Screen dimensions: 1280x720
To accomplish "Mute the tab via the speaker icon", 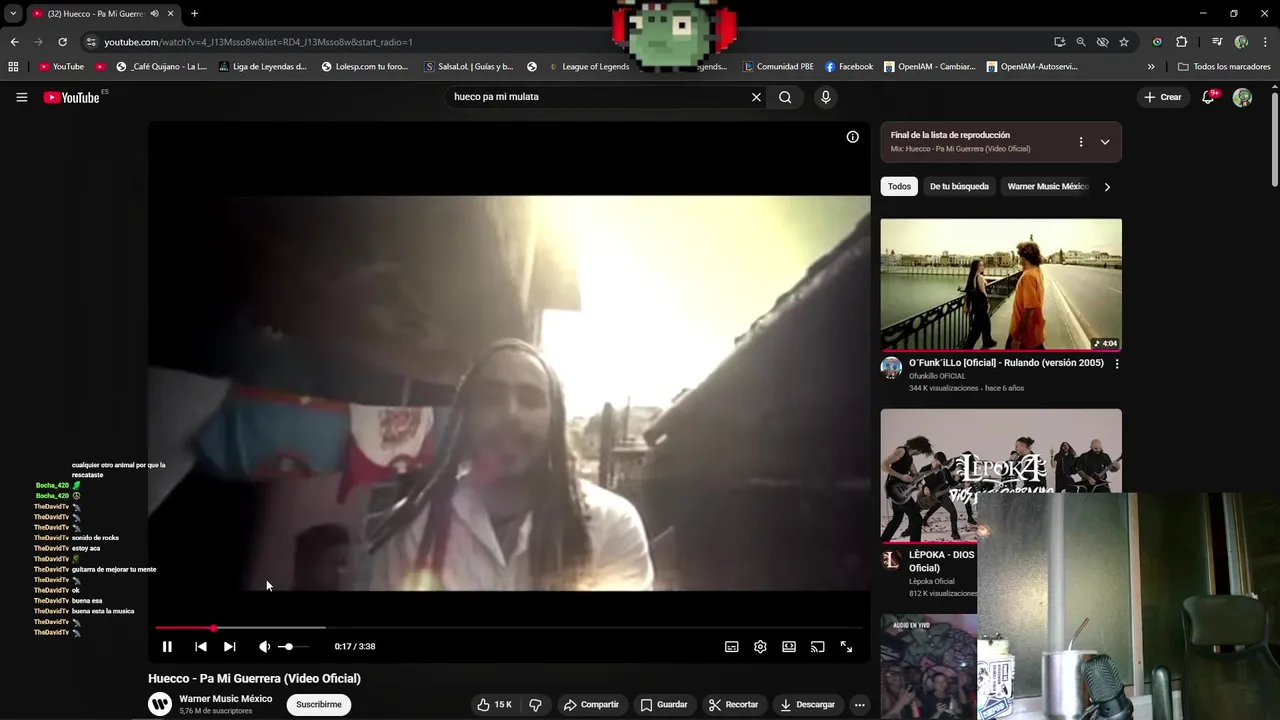I will click(154, 14).
